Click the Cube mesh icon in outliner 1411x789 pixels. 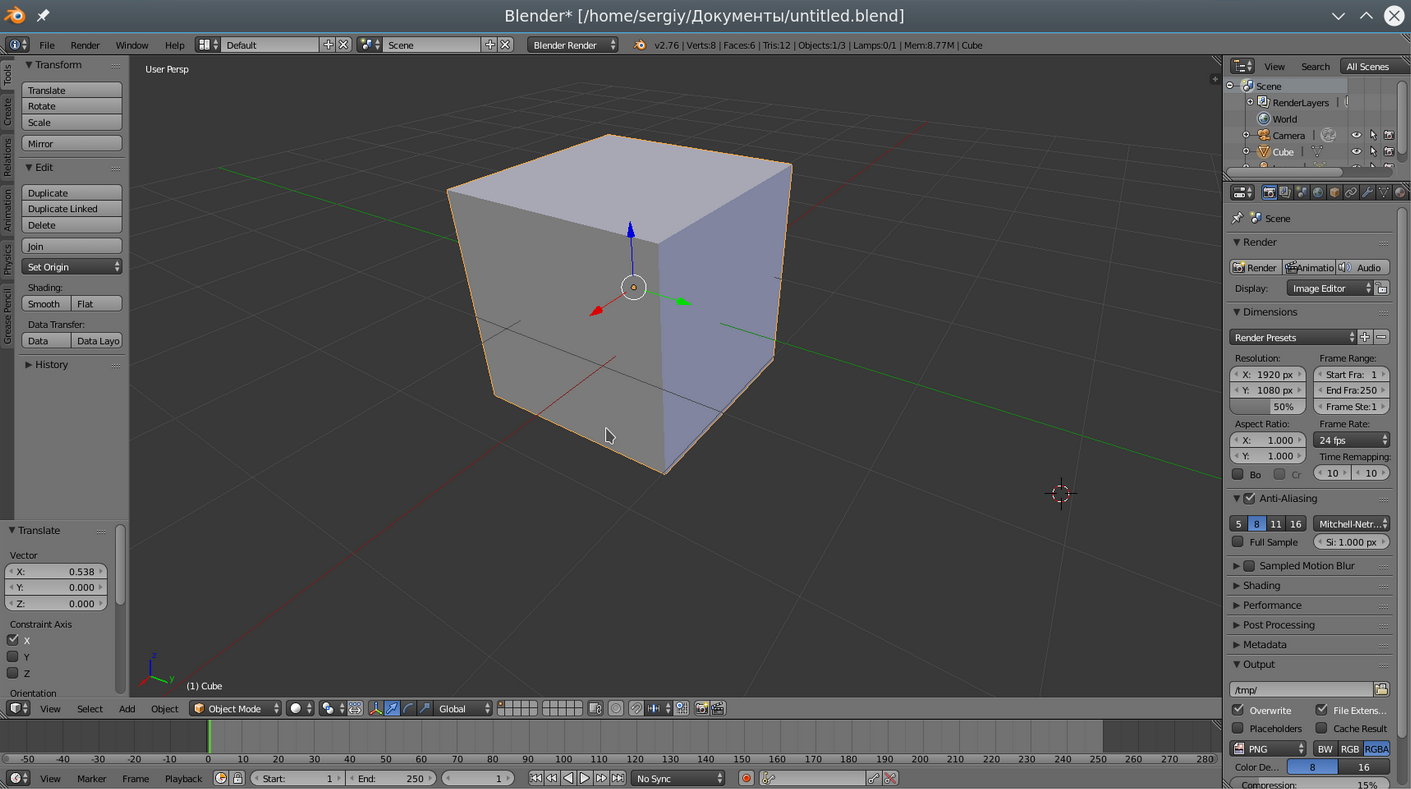tap(1317, 152)
